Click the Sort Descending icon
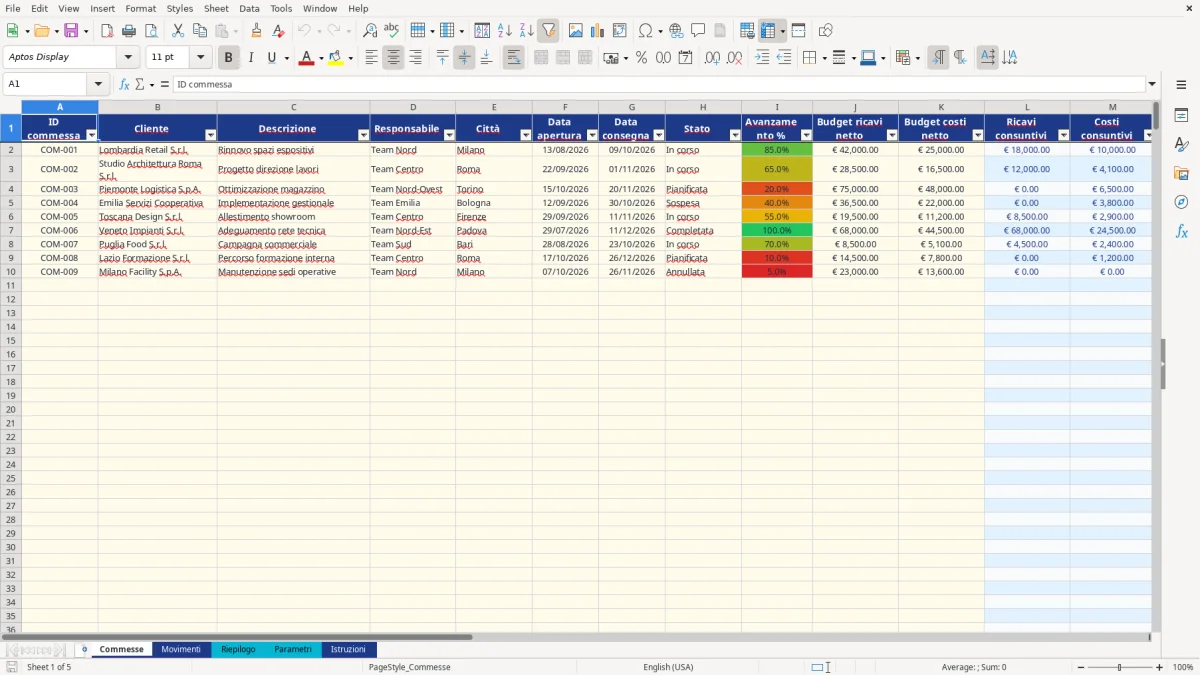The image size is (1200, 675). coord(527,31)
